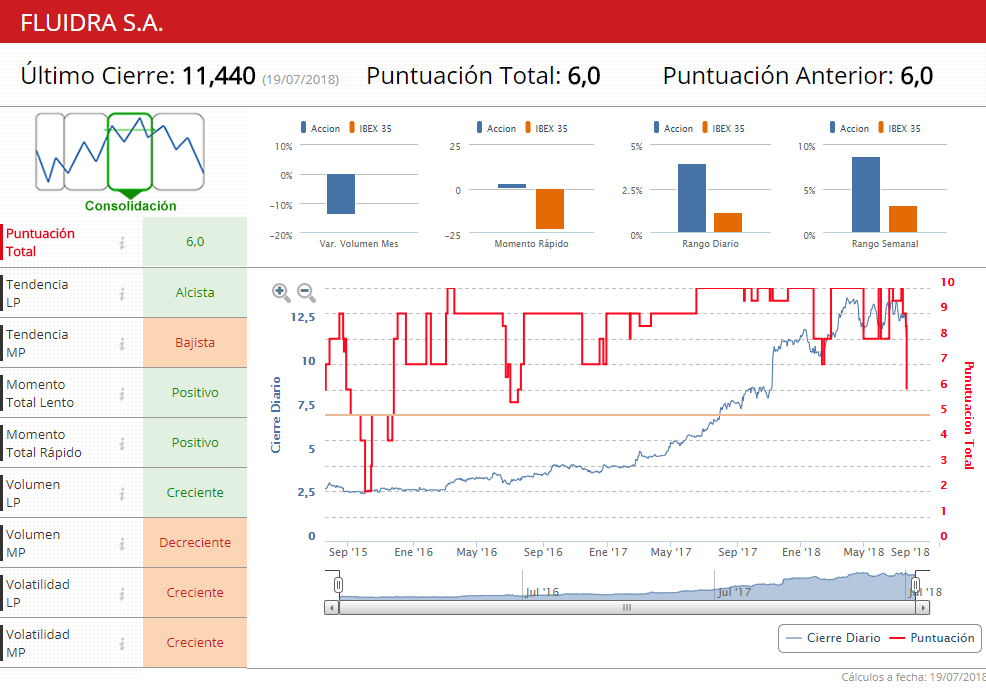Click the Alcista value of Tendencia LP
This screenshot has height=692, width=986.
click(x=195, y=293)
